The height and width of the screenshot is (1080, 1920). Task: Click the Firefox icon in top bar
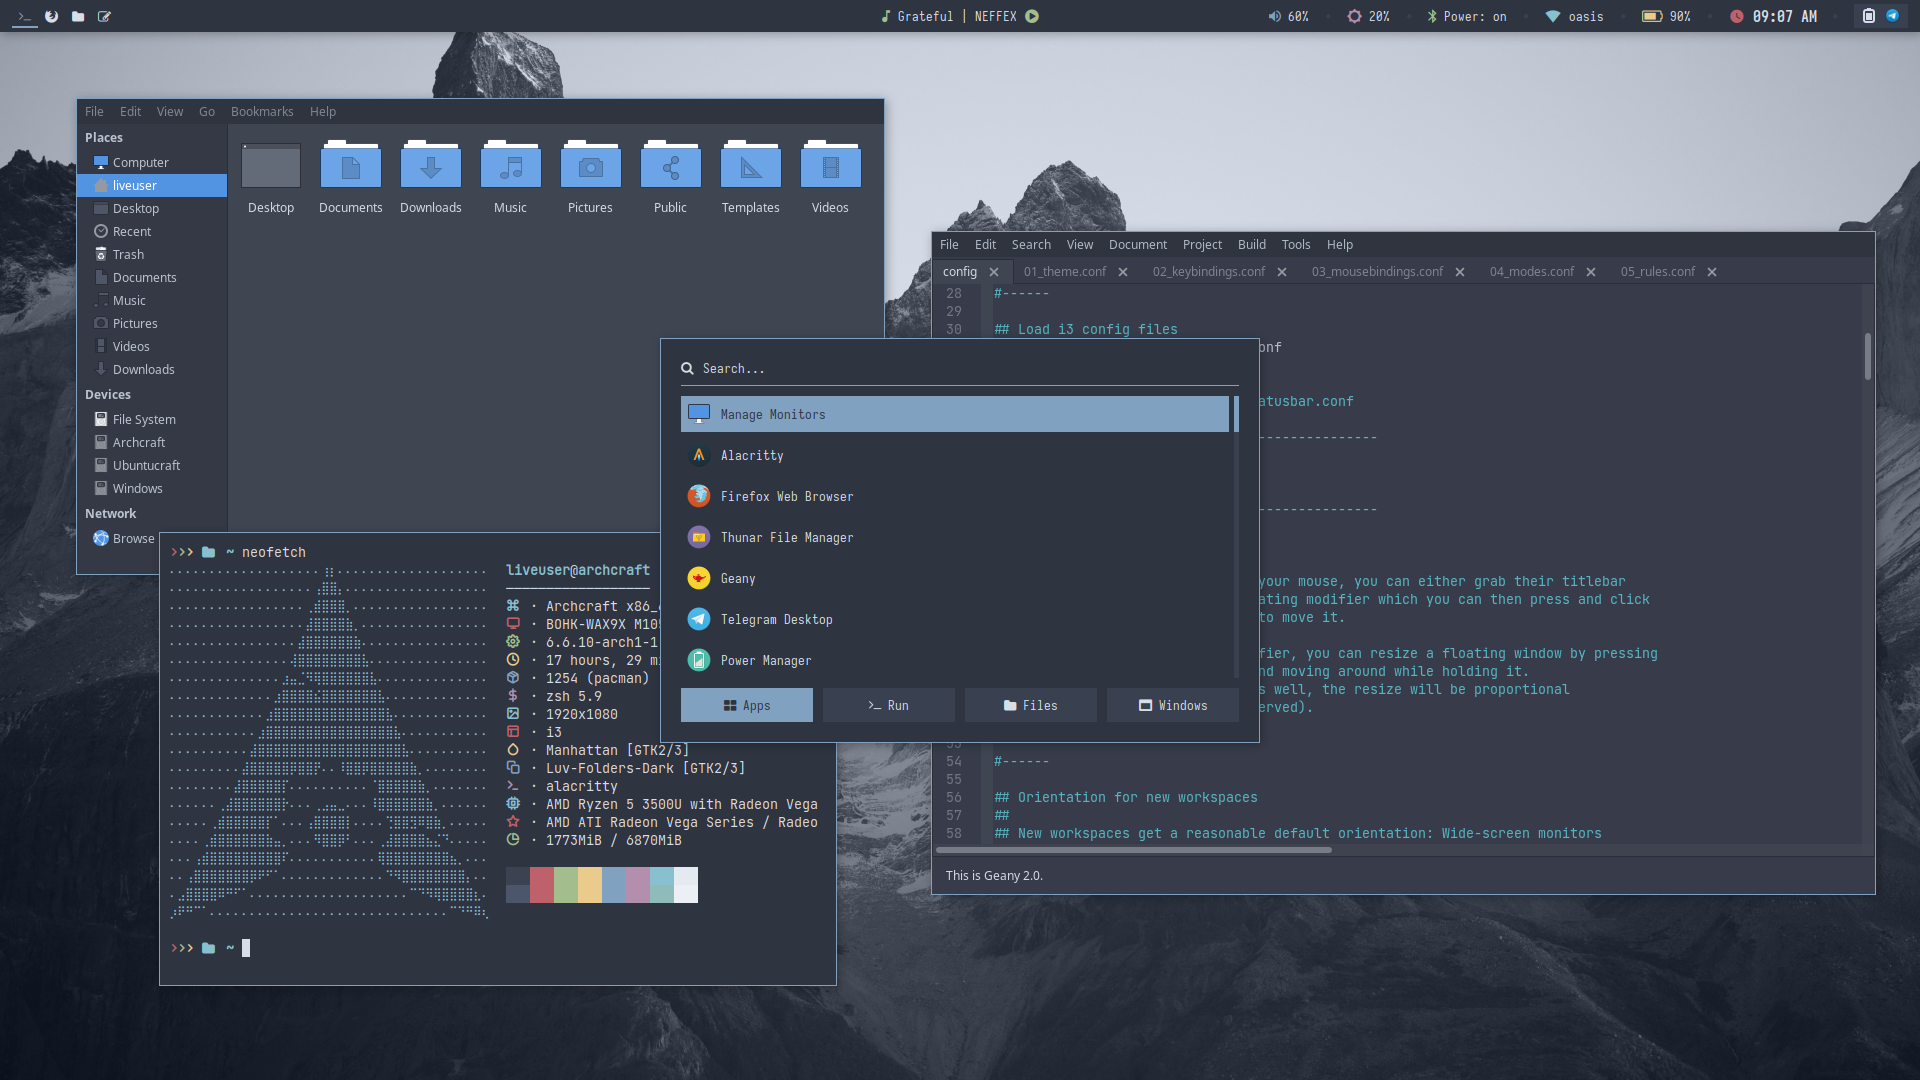[x=51, y=16]
